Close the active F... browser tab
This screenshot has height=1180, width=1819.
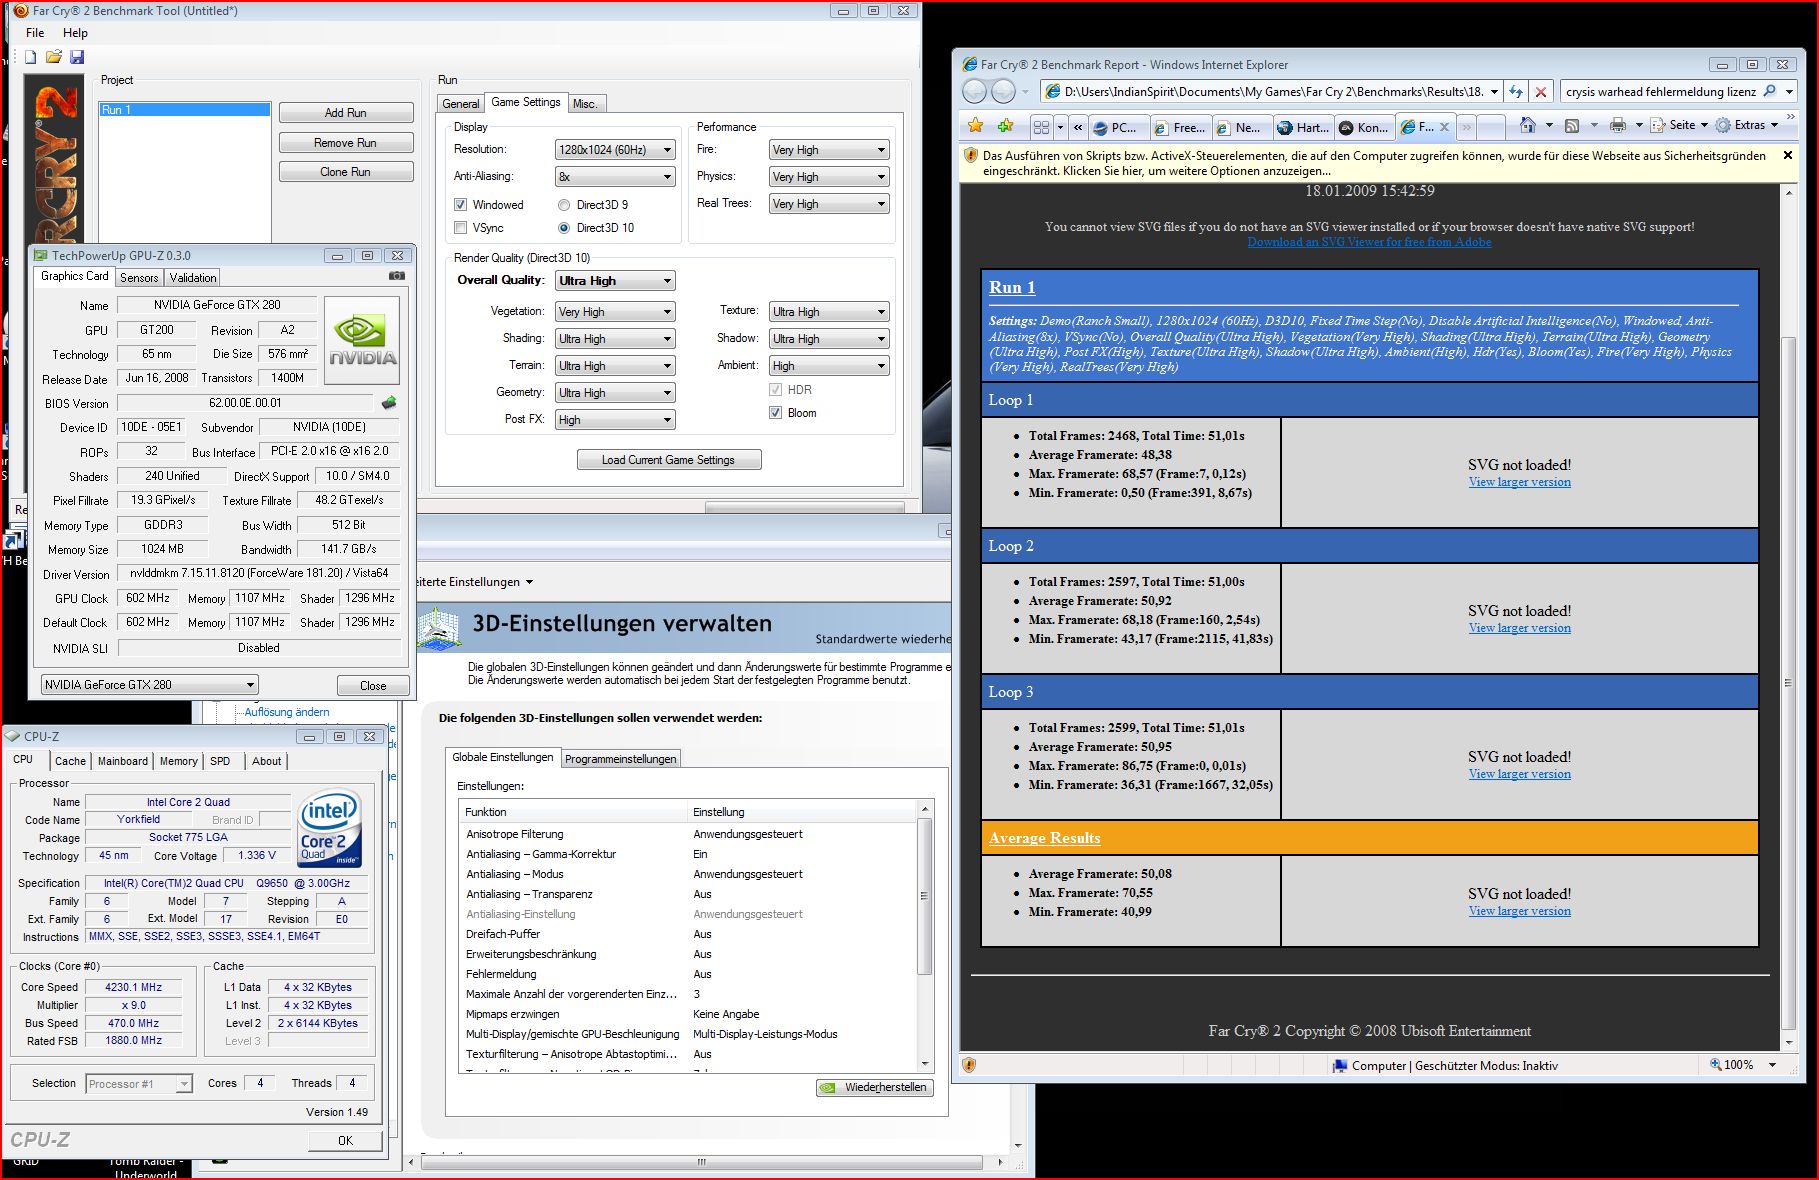(x=1443, y=127)
